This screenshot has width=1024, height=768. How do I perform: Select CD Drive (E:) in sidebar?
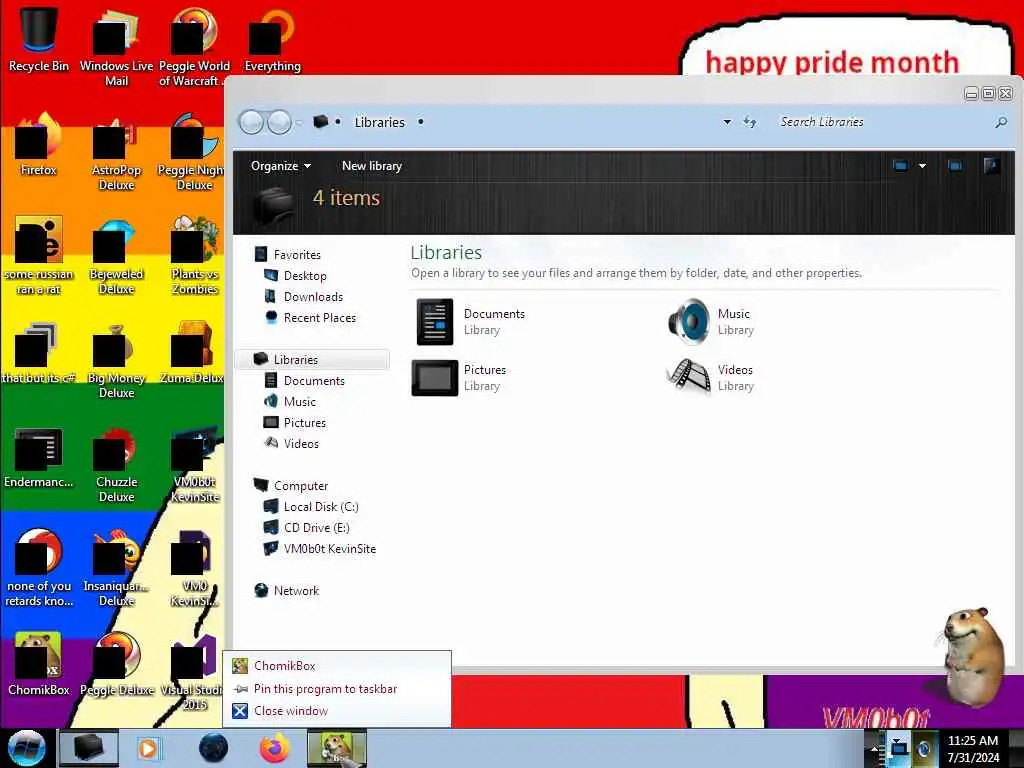(x=317, y=528)
